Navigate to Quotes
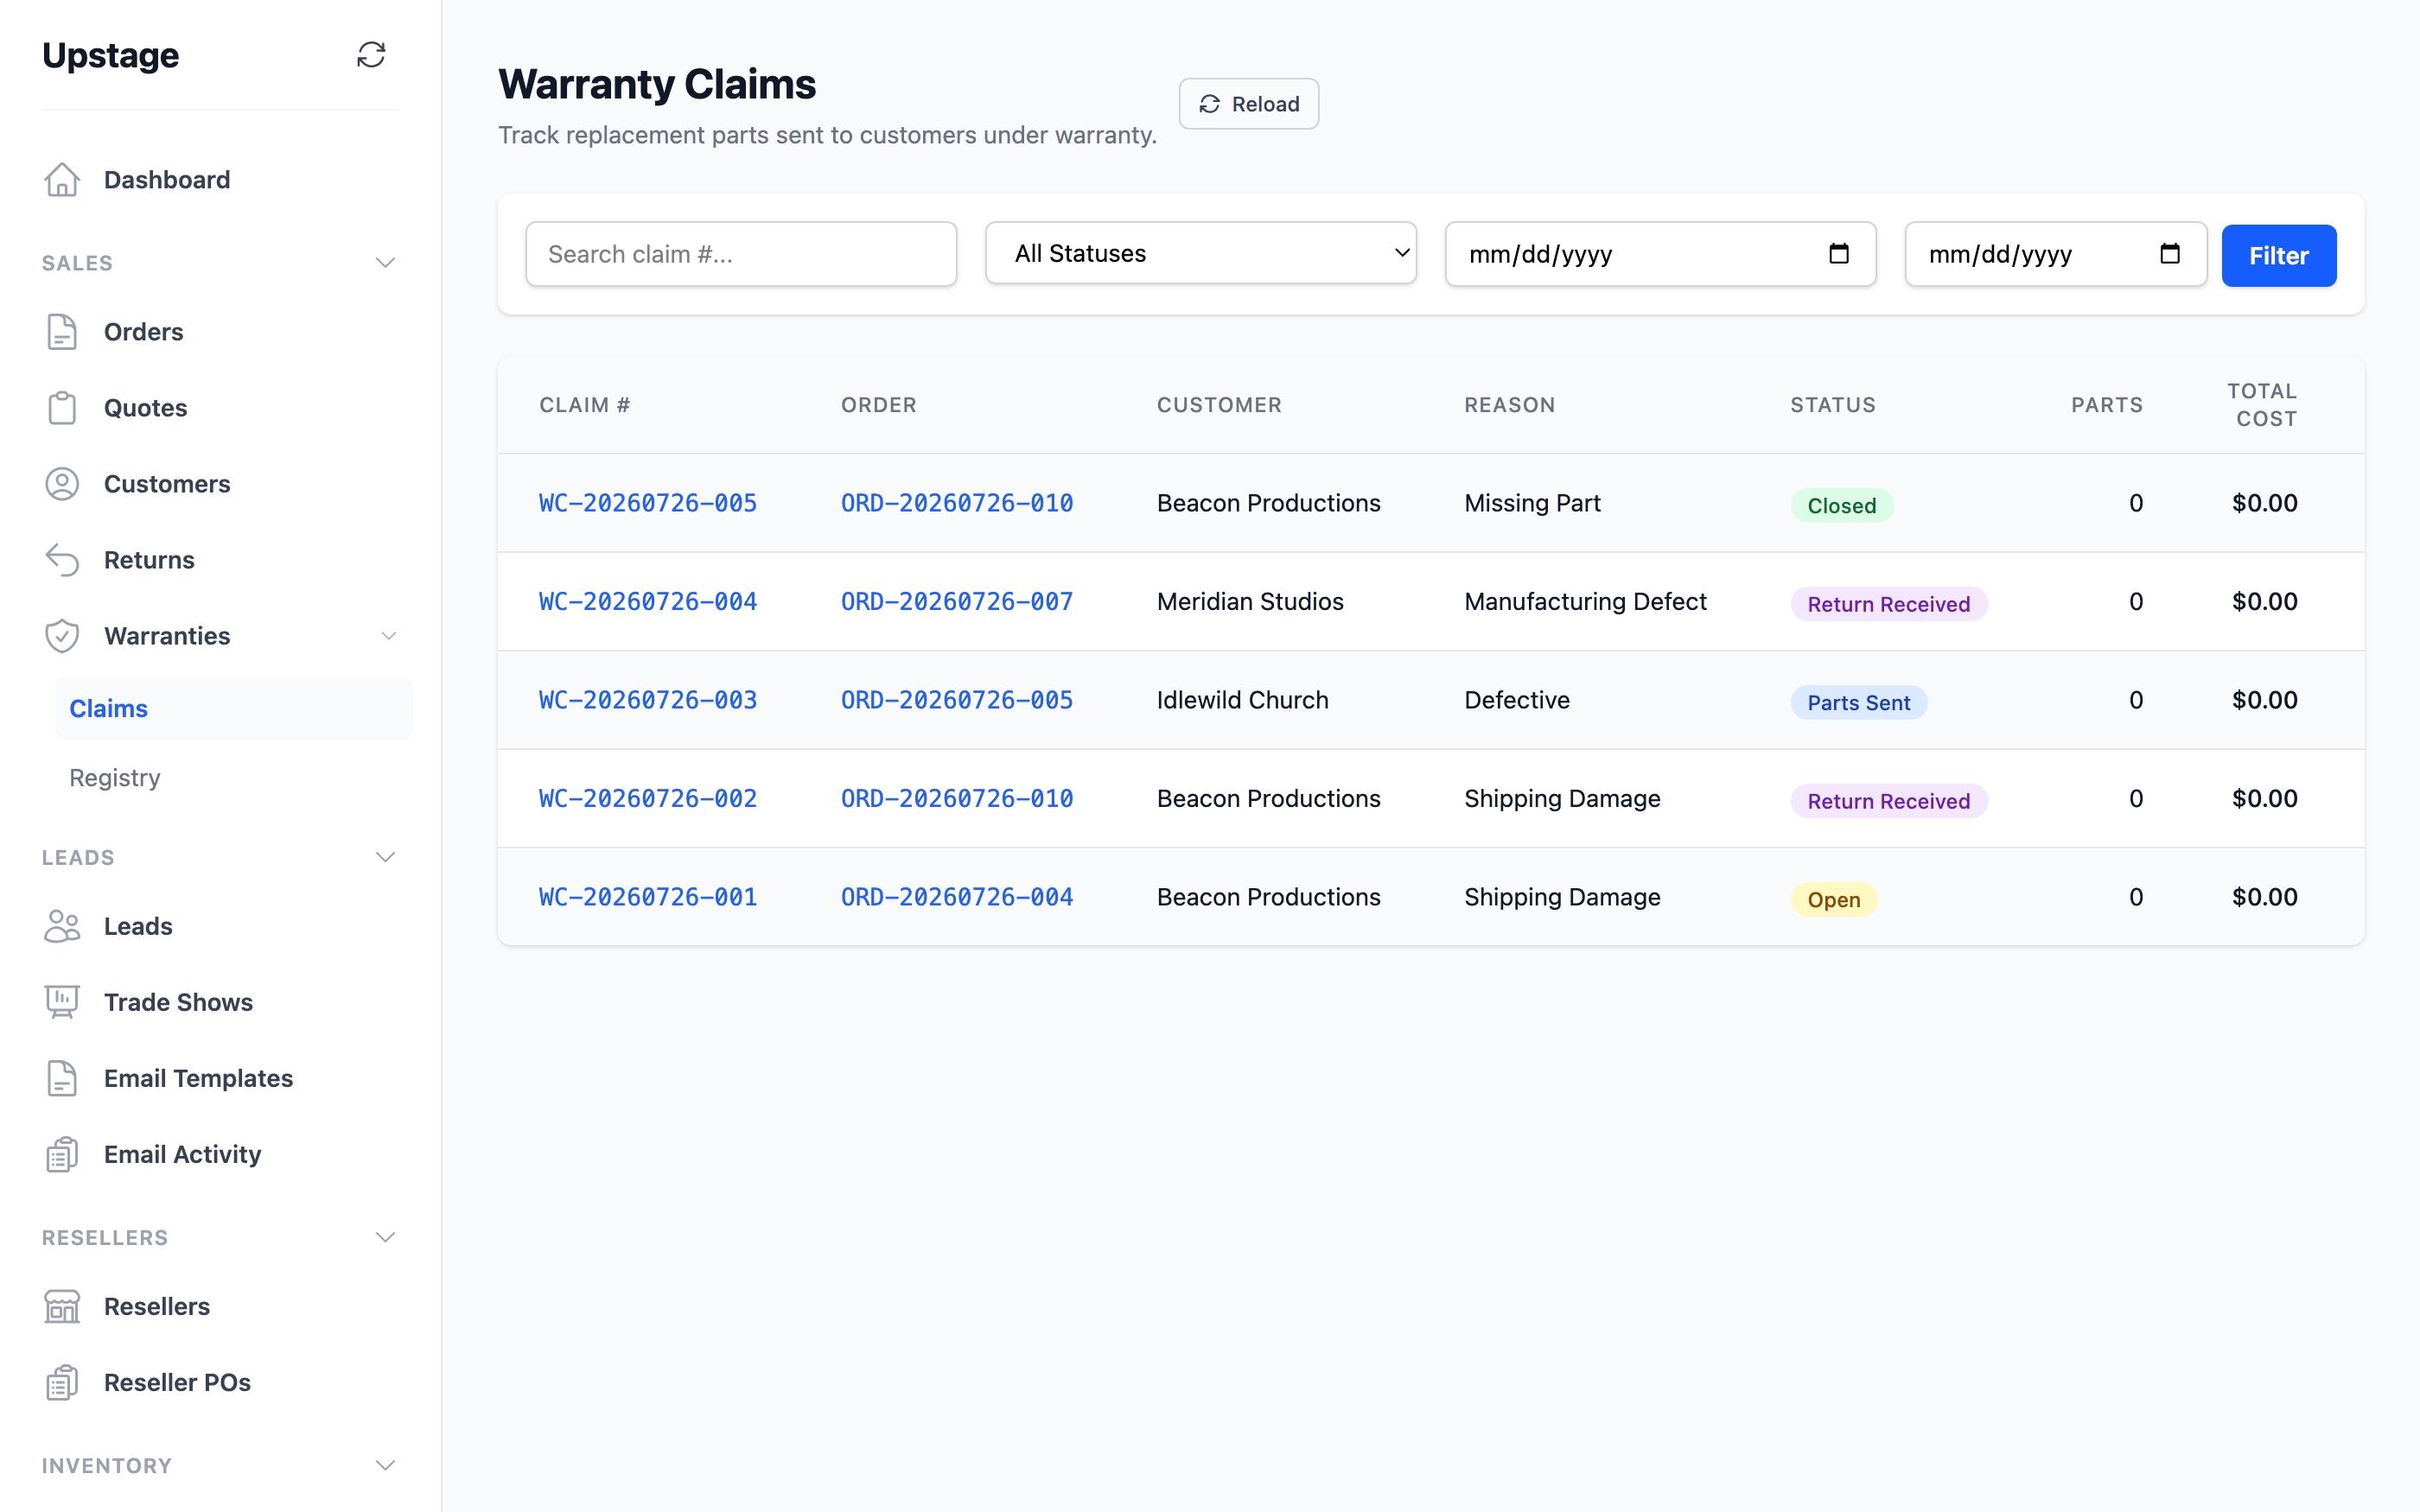The image size is (2420, 1512). (146, 408)
